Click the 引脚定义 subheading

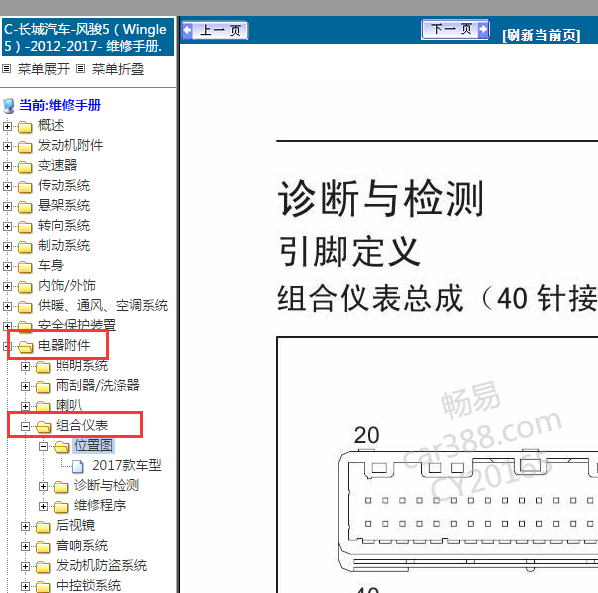point(349,252)
